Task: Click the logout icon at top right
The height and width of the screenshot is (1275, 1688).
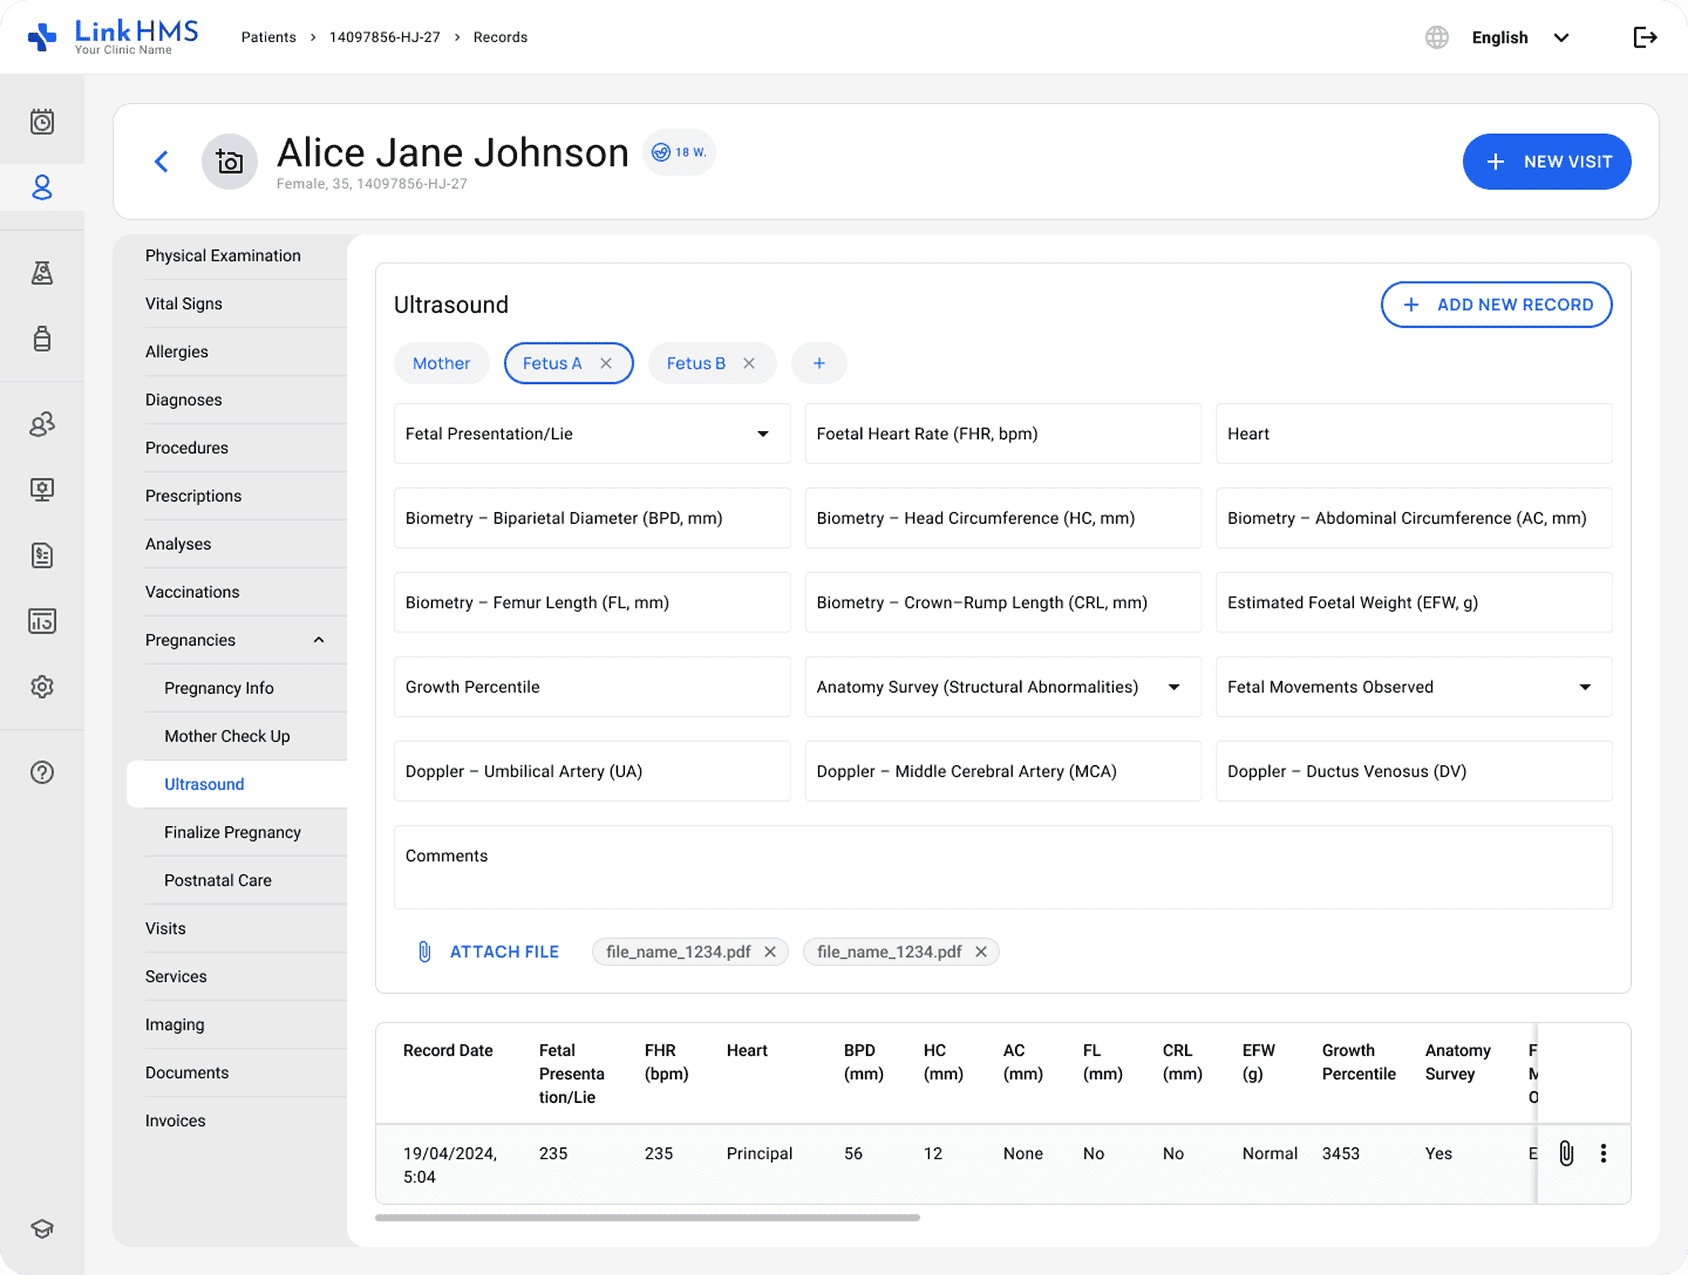Action: pyautogui.click(x=1644, y=38)
